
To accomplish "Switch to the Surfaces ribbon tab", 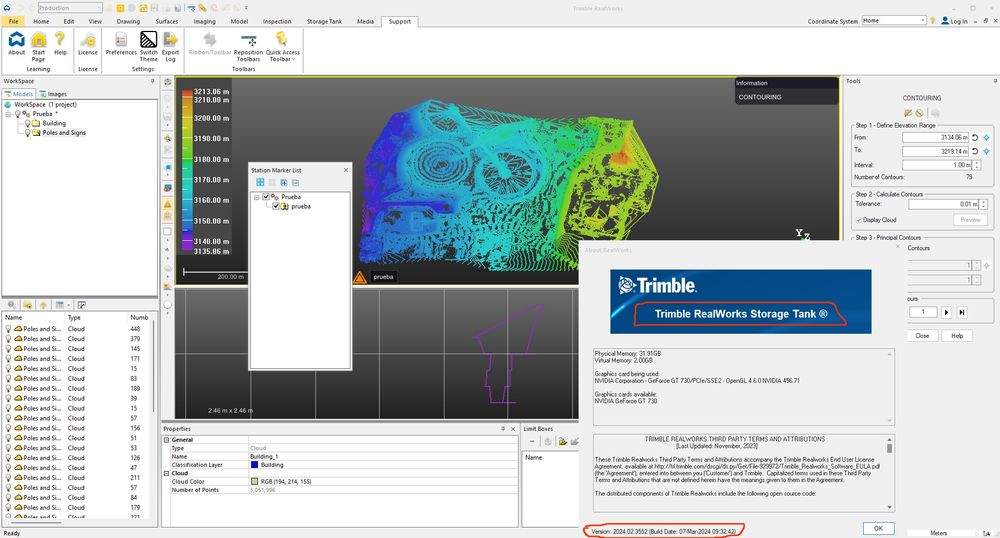I will coord(167,21).
